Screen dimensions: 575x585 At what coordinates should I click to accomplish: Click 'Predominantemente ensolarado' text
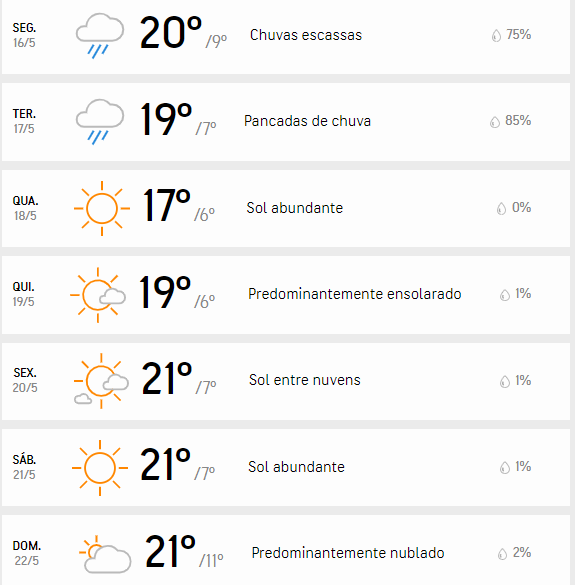point(355,294)
